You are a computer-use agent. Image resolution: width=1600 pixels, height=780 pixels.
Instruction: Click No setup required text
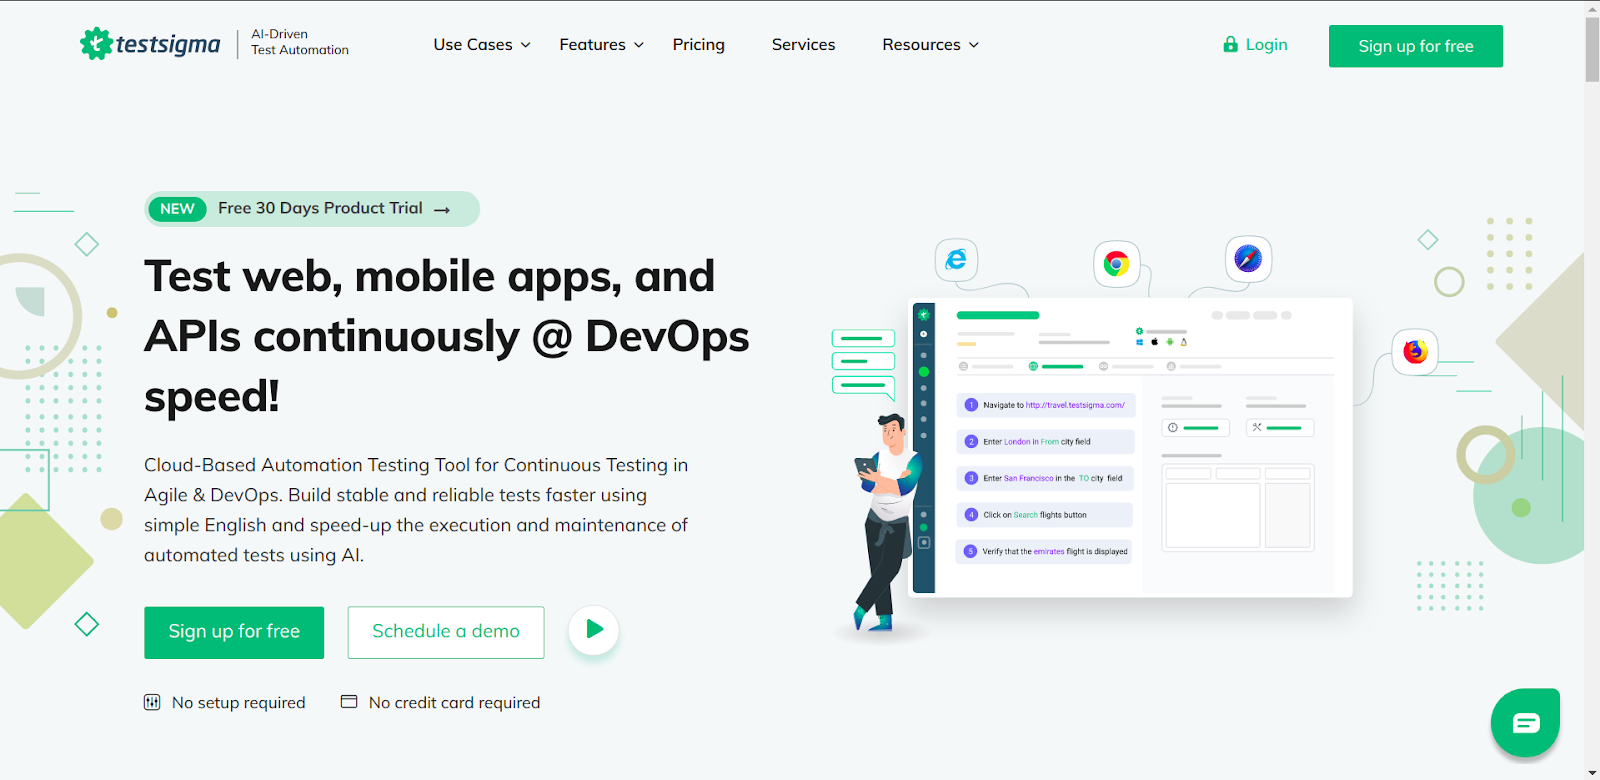point(239,703)
